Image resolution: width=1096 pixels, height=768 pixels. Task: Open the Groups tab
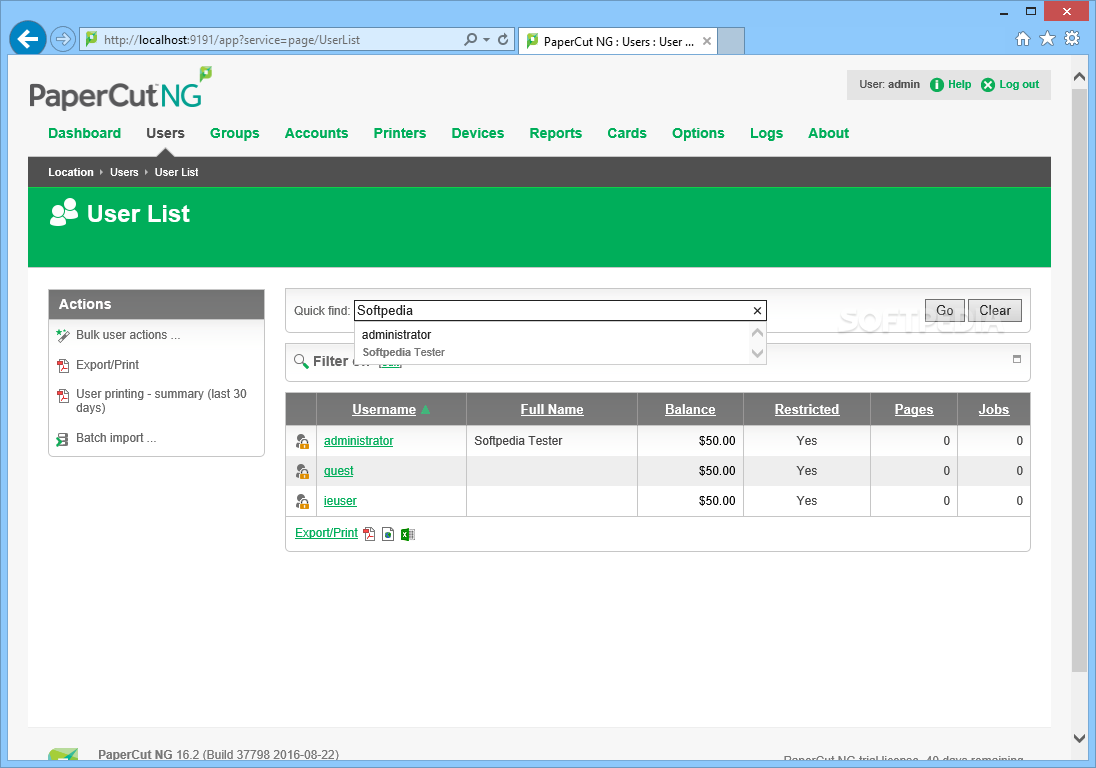[x=234, y=133]
